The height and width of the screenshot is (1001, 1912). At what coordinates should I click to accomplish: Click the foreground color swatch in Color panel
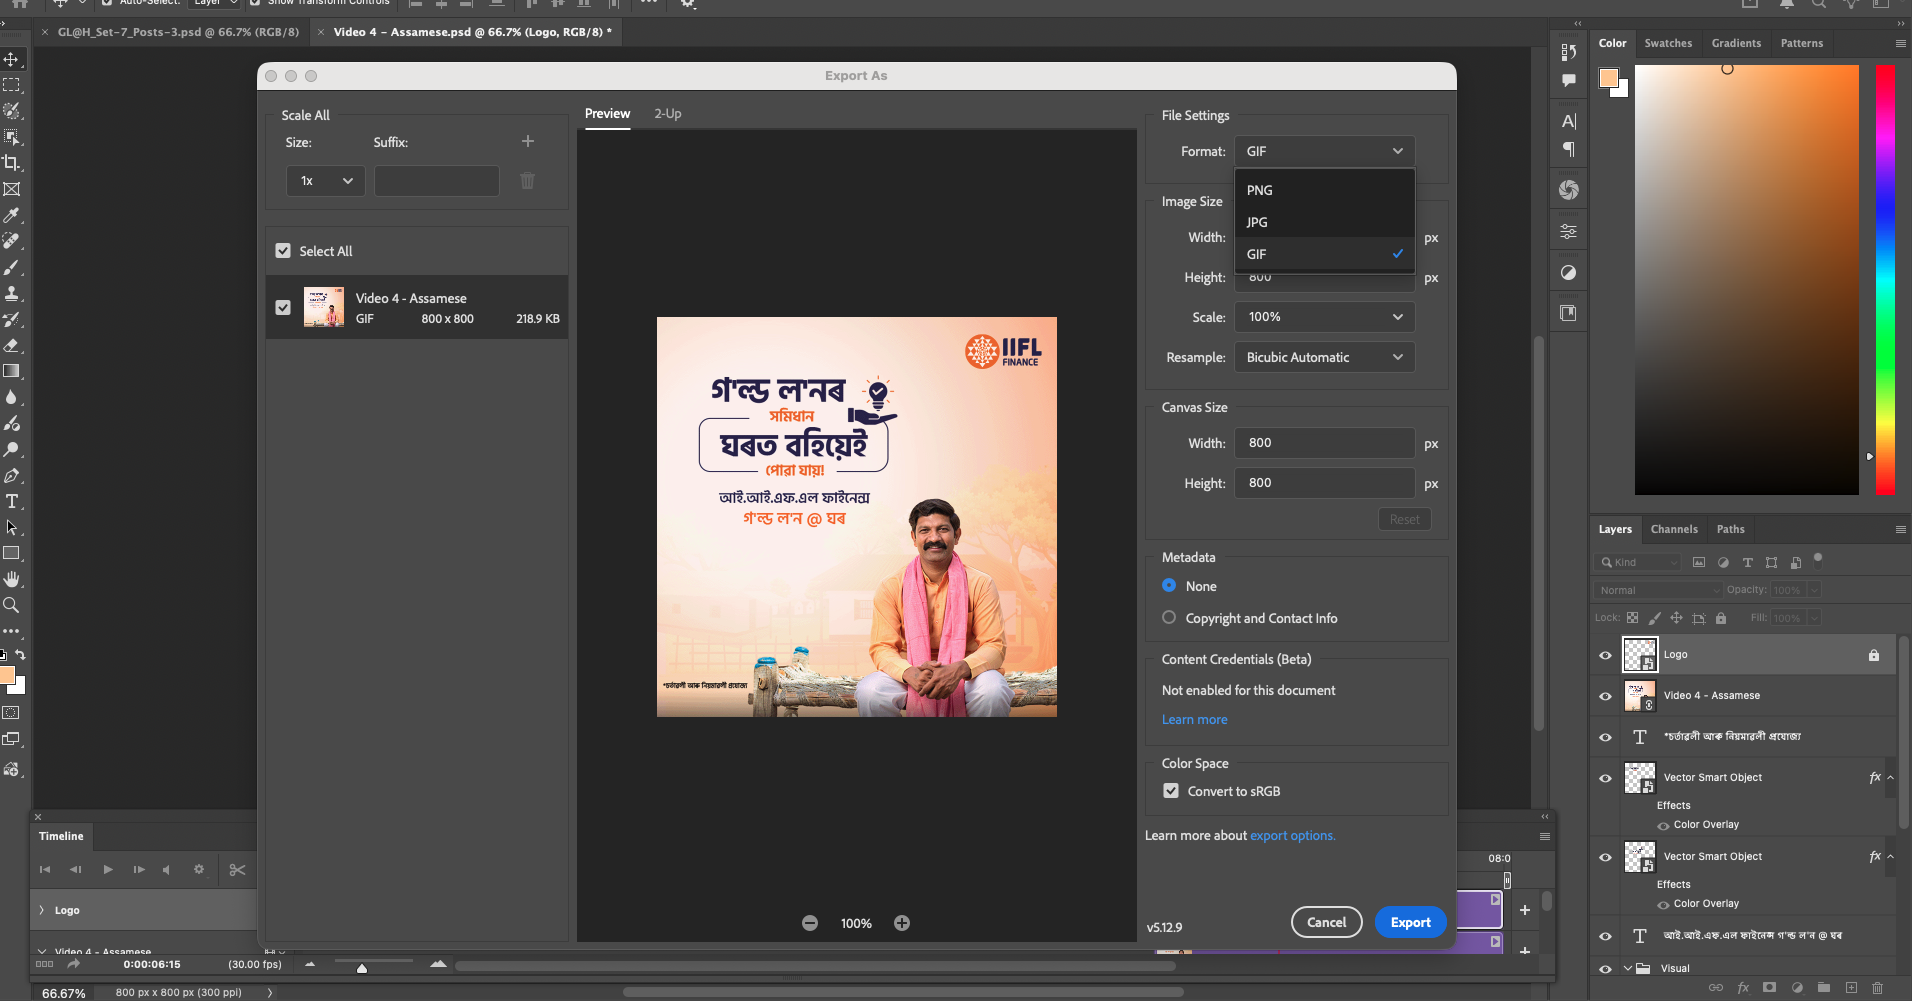(x=1608, y=78)
